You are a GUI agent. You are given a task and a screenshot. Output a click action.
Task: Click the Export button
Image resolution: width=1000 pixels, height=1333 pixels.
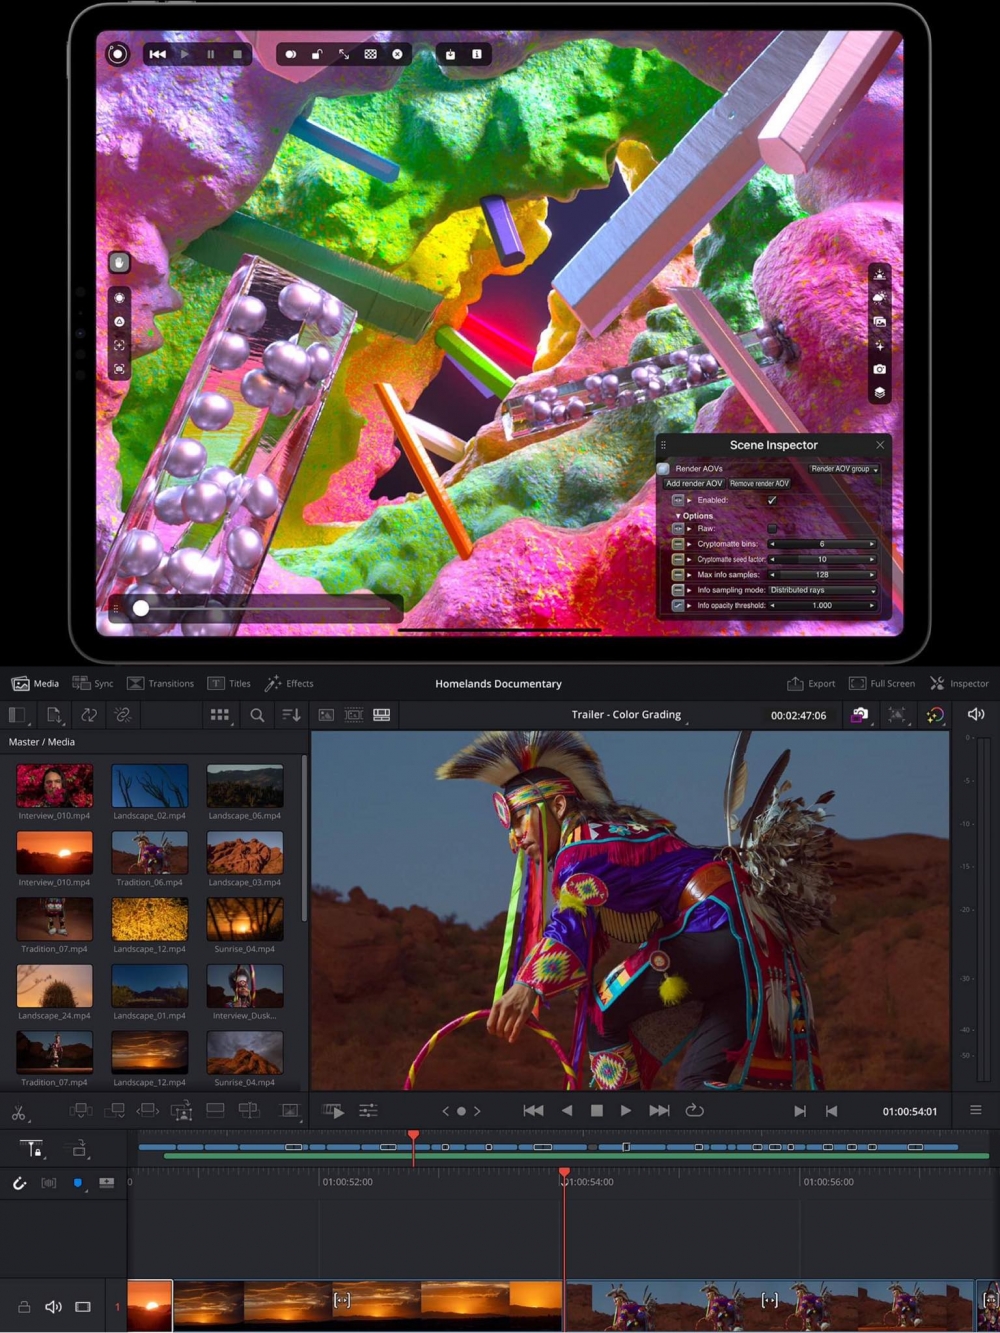click(811, 684)
